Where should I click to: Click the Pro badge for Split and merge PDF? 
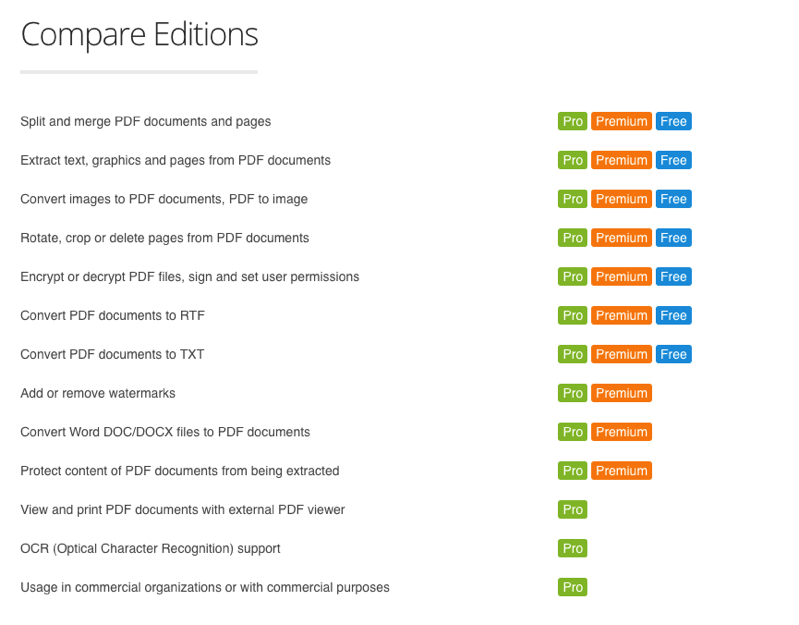[x=572, y=121]
